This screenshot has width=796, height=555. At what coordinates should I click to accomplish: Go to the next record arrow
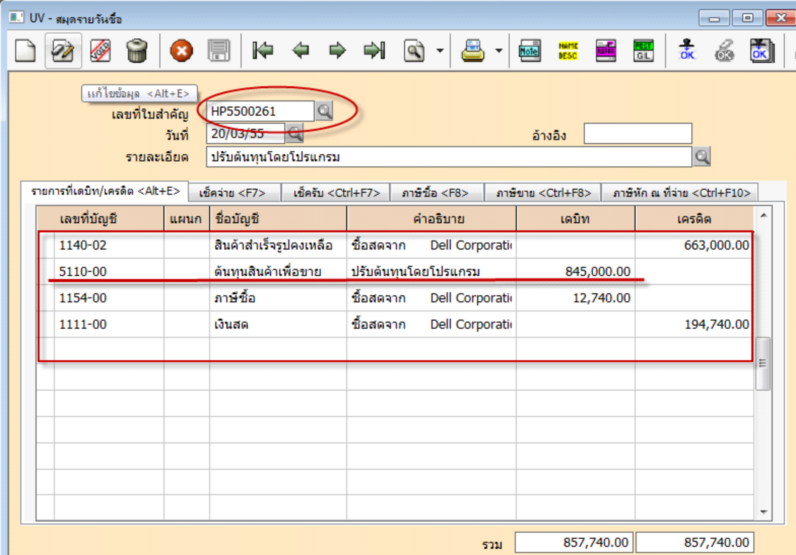[x=338, y=51]
